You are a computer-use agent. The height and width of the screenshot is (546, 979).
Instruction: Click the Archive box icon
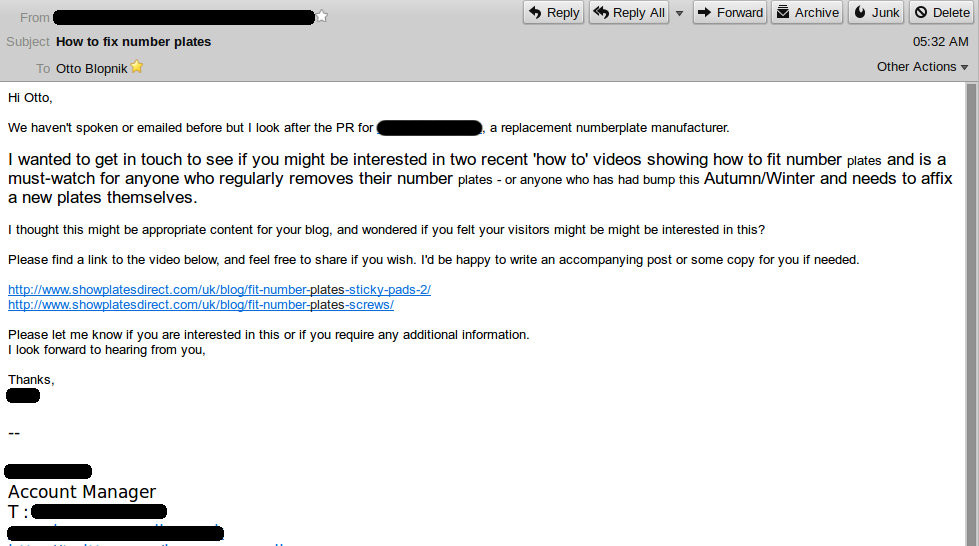click(783, 12)
